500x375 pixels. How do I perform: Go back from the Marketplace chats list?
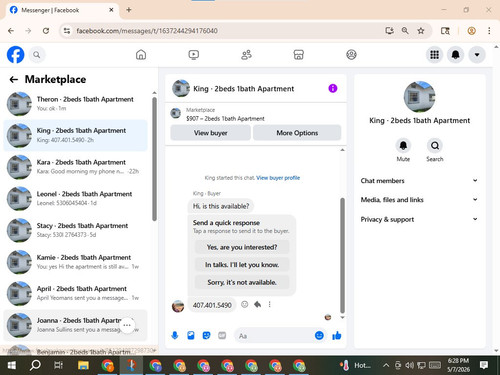coord(14,79)
